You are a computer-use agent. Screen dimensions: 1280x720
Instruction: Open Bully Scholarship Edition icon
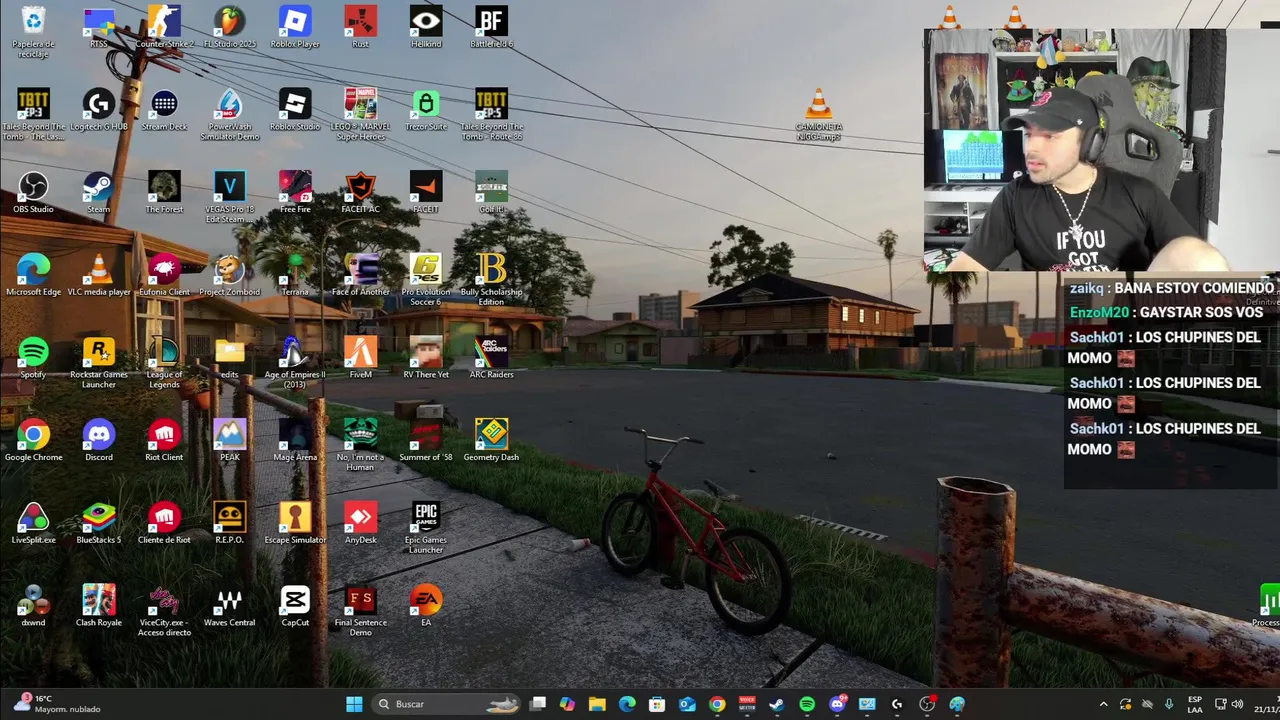(491, 281)
